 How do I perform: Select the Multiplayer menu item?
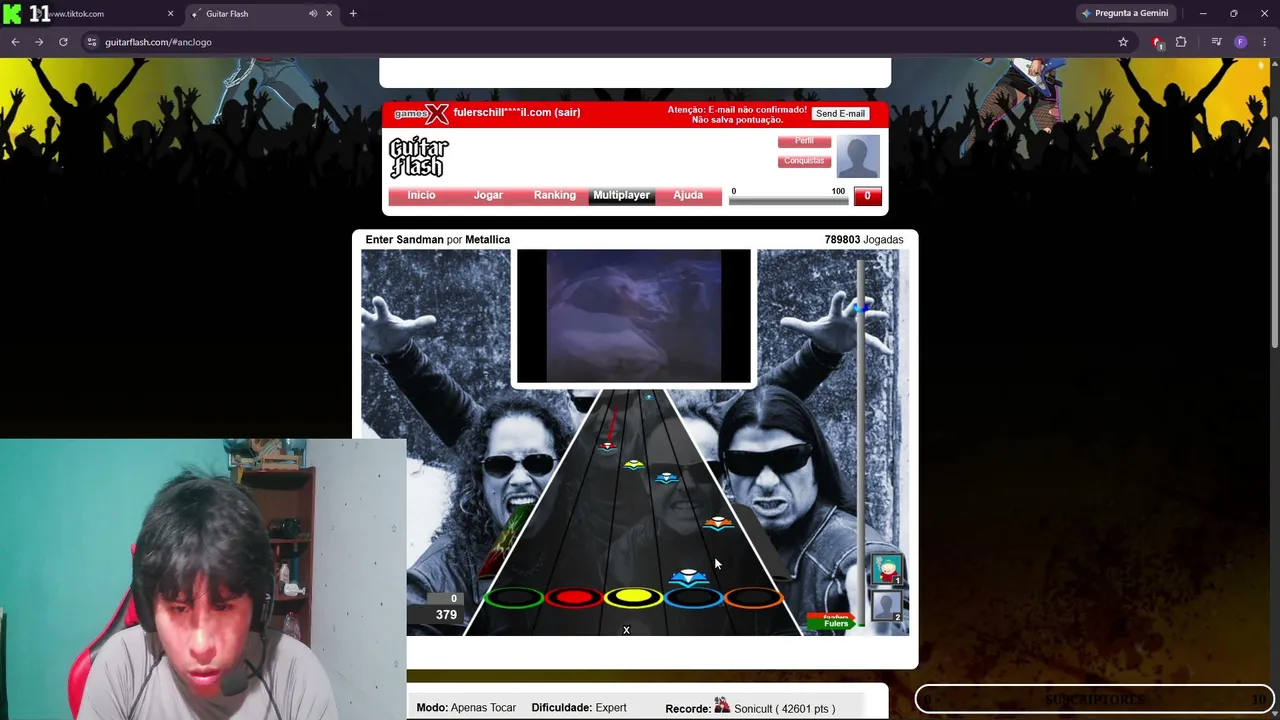[x=621, y=195]
